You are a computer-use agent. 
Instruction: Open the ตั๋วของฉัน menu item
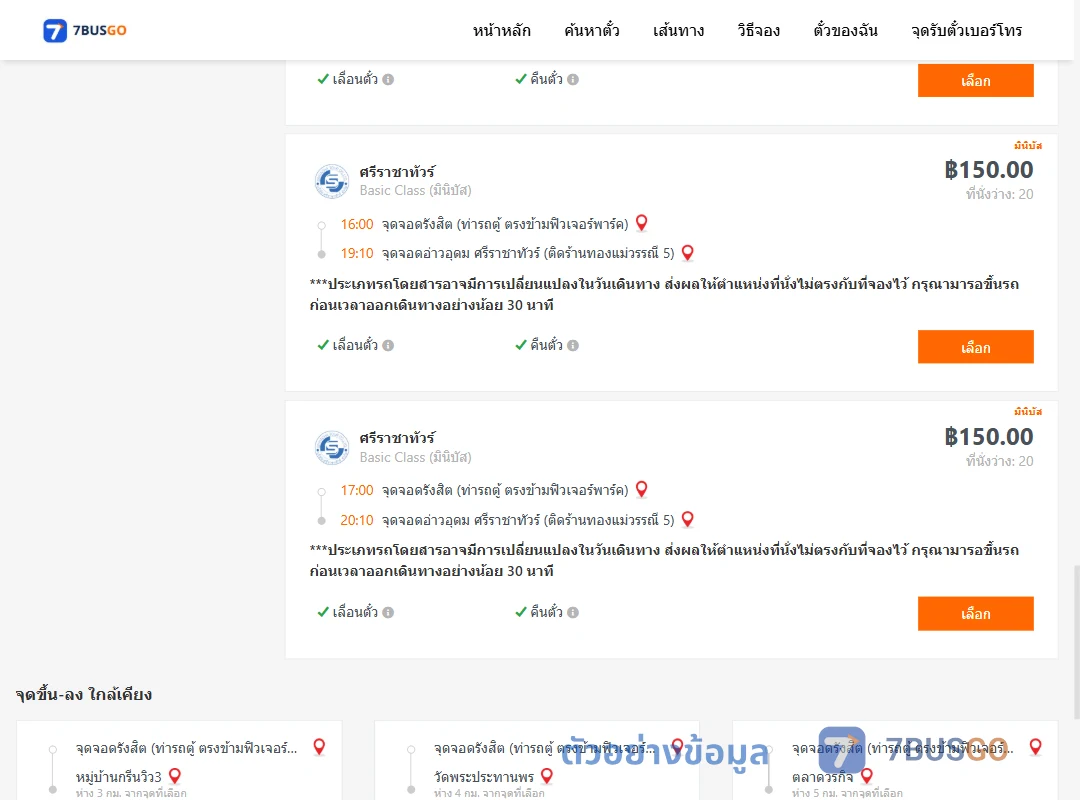pyautogui.click(x=845, y=30)
